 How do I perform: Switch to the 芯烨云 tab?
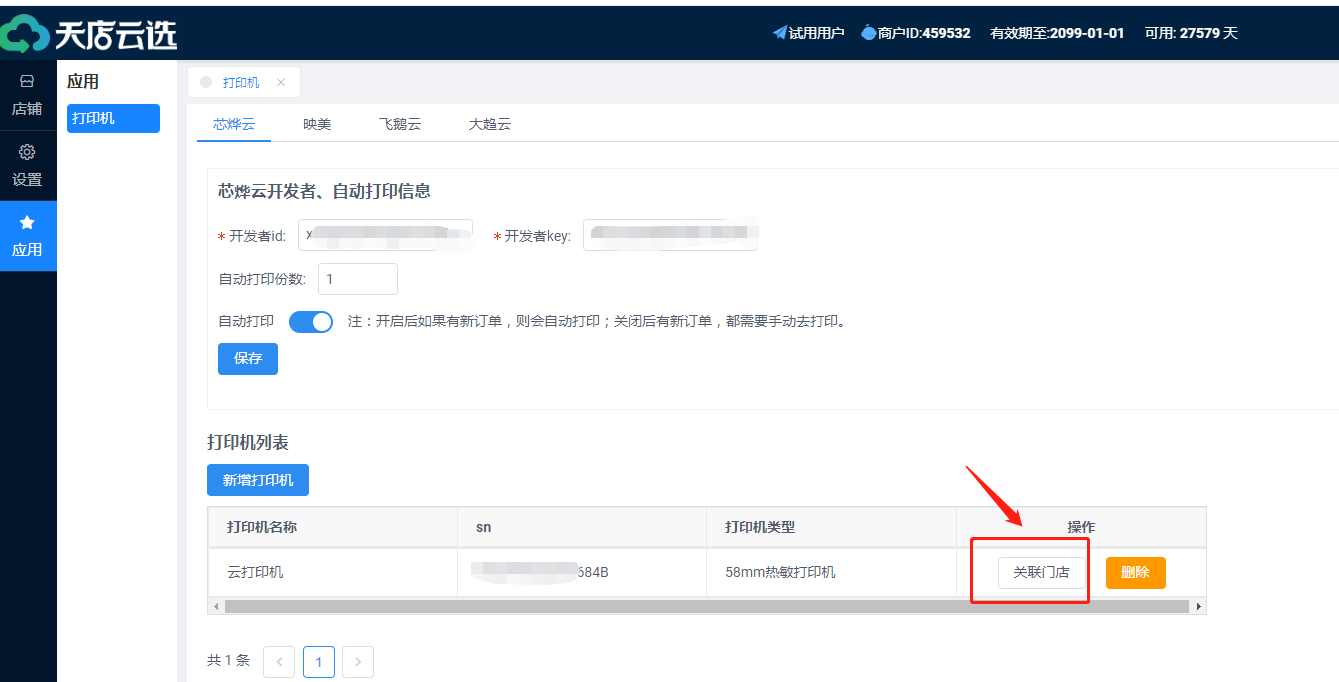pyautogui.click(x=234, y=125)
